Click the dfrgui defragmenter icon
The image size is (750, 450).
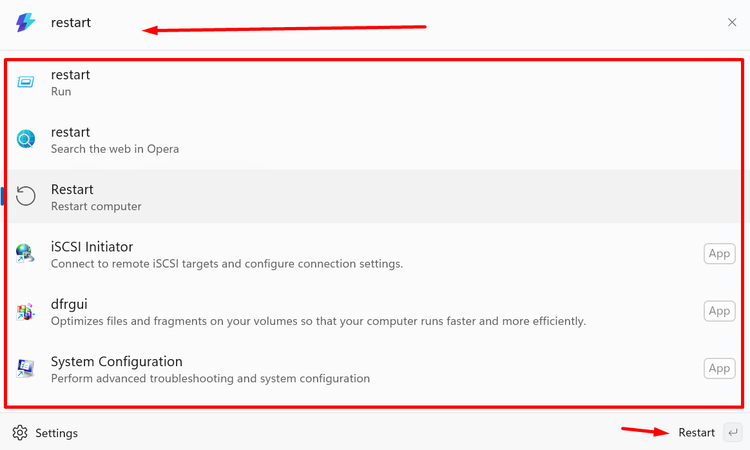pyautogui.click(x=25, y=312)
